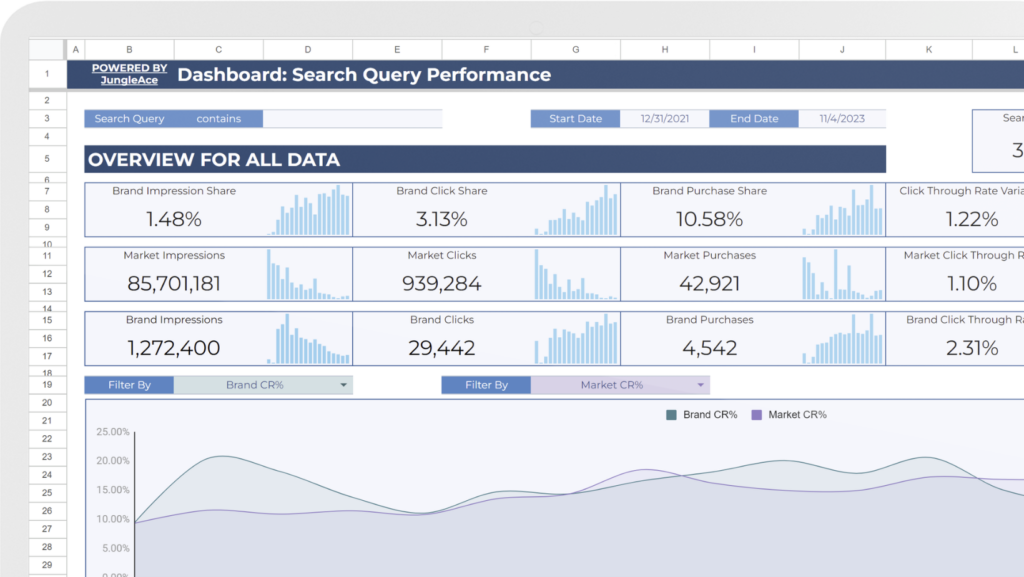Select the End Date value 11/4/2023
The height and width of the screenshot is (577, 1024).
(842, 119)
